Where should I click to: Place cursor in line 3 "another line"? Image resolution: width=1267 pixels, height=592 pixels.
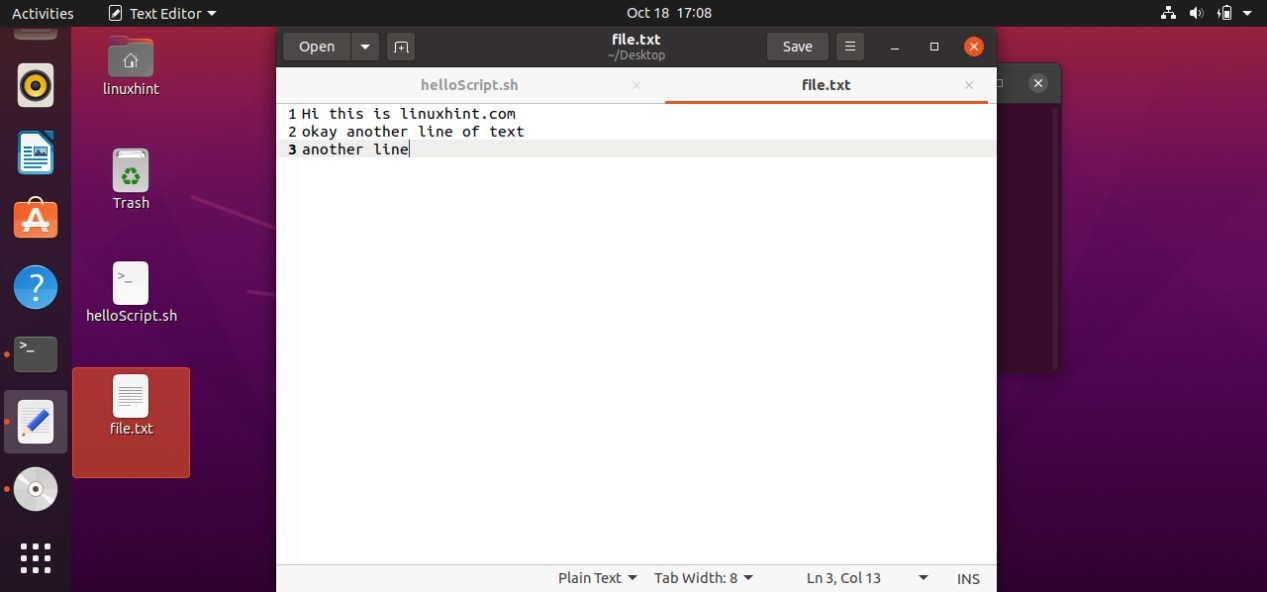coord(355,149)
